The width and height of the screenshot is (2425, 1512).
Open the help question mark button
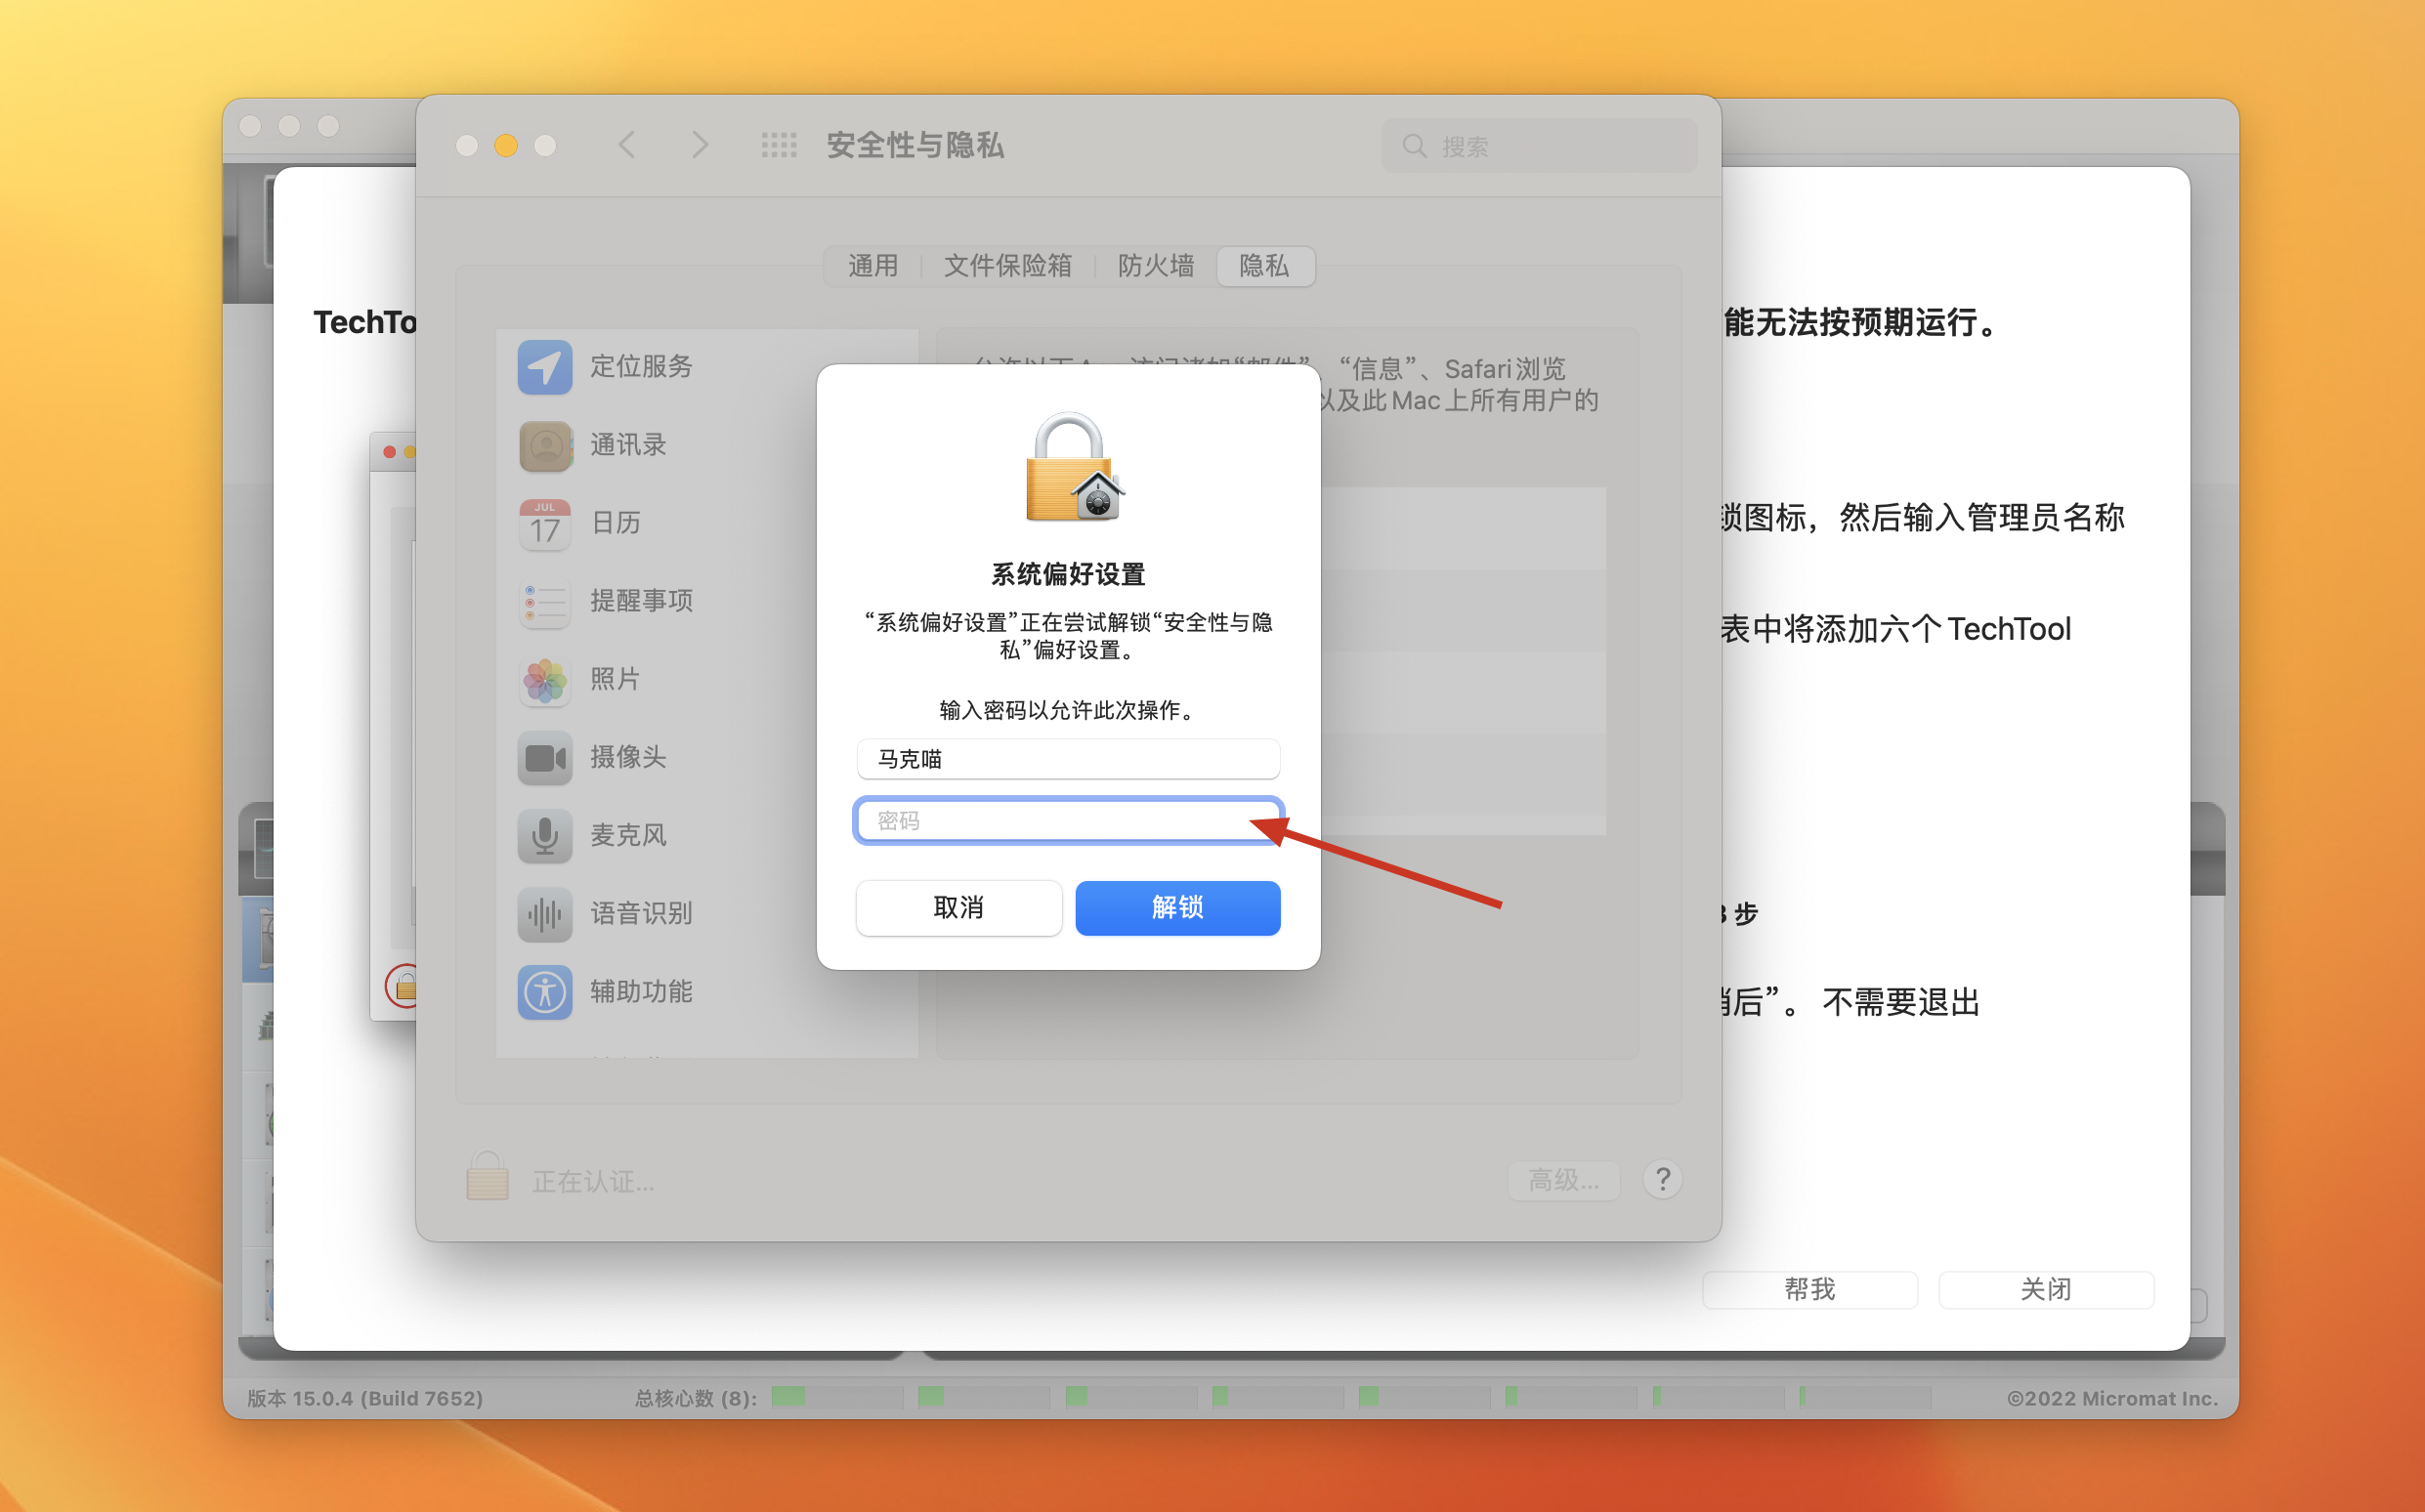1662,1180
